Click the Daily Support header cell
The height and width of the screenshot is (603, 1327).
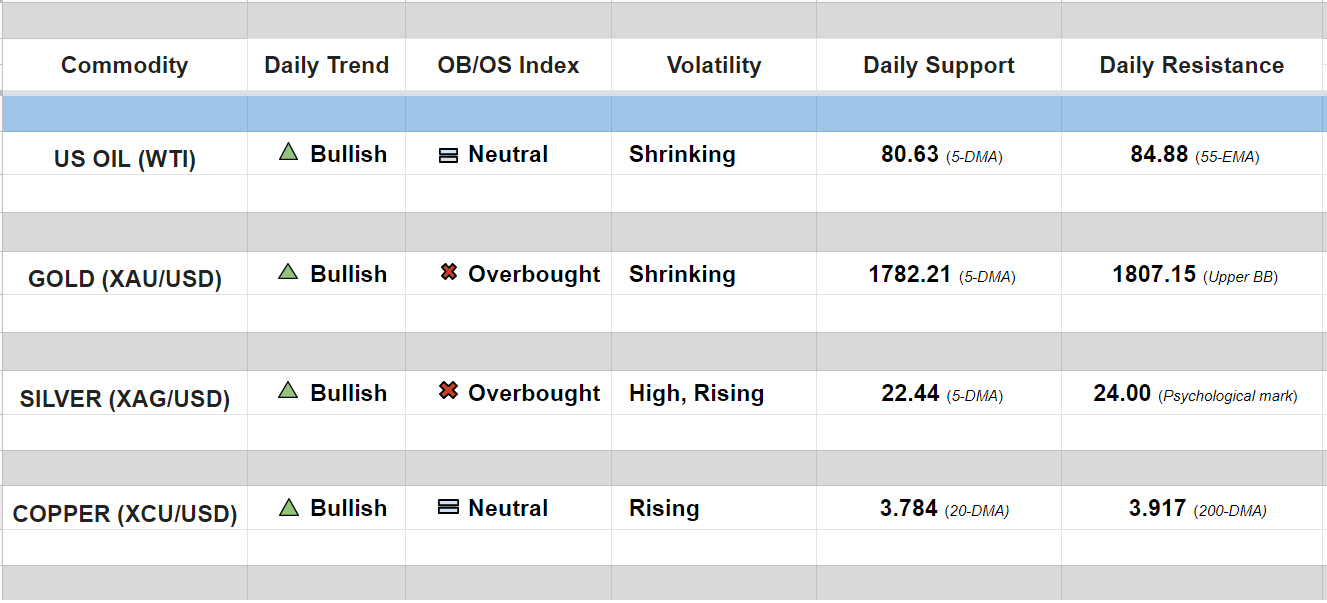click(x=939, y=66)
